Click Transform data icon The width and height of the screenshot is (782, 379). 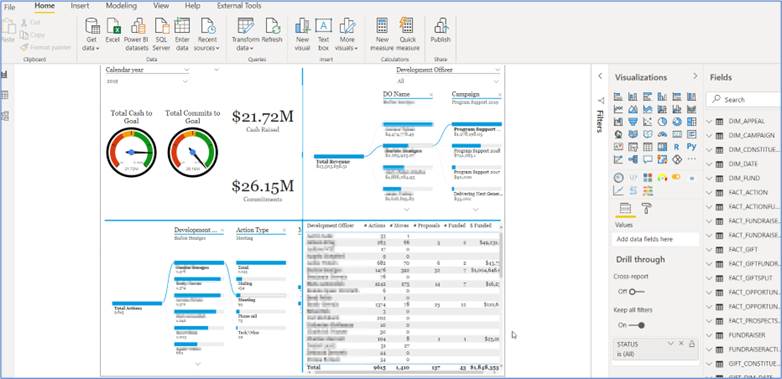(245, 25)
